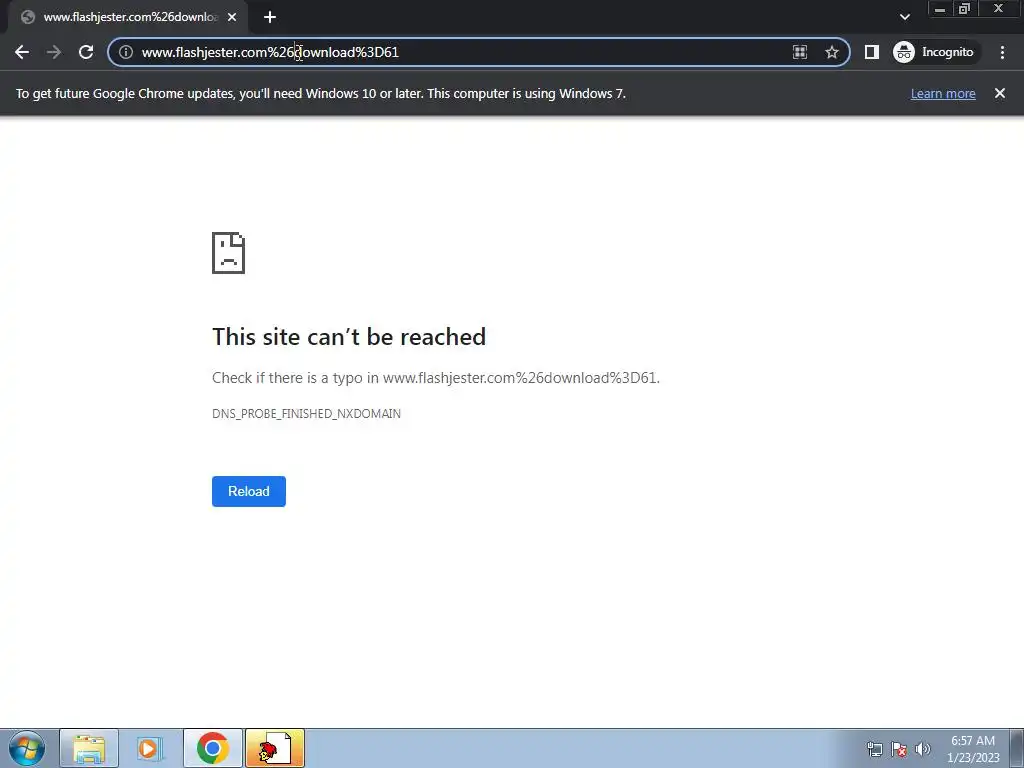1024x768 pixels.
Task: Open network icon in system tray
Action: [874, 749]
